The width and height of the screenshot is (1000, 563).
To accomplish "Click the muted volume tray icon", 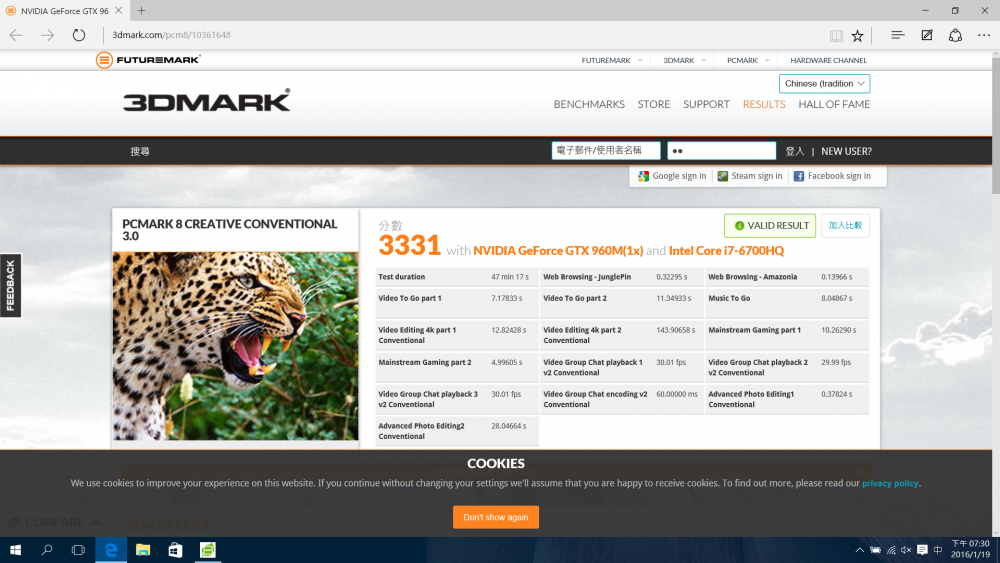I will [x=906, y=550].
